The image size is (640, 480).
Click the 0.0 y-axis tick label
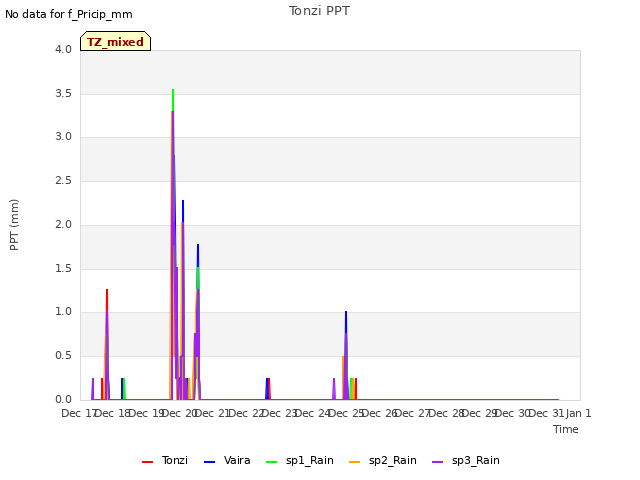point(63,399)
